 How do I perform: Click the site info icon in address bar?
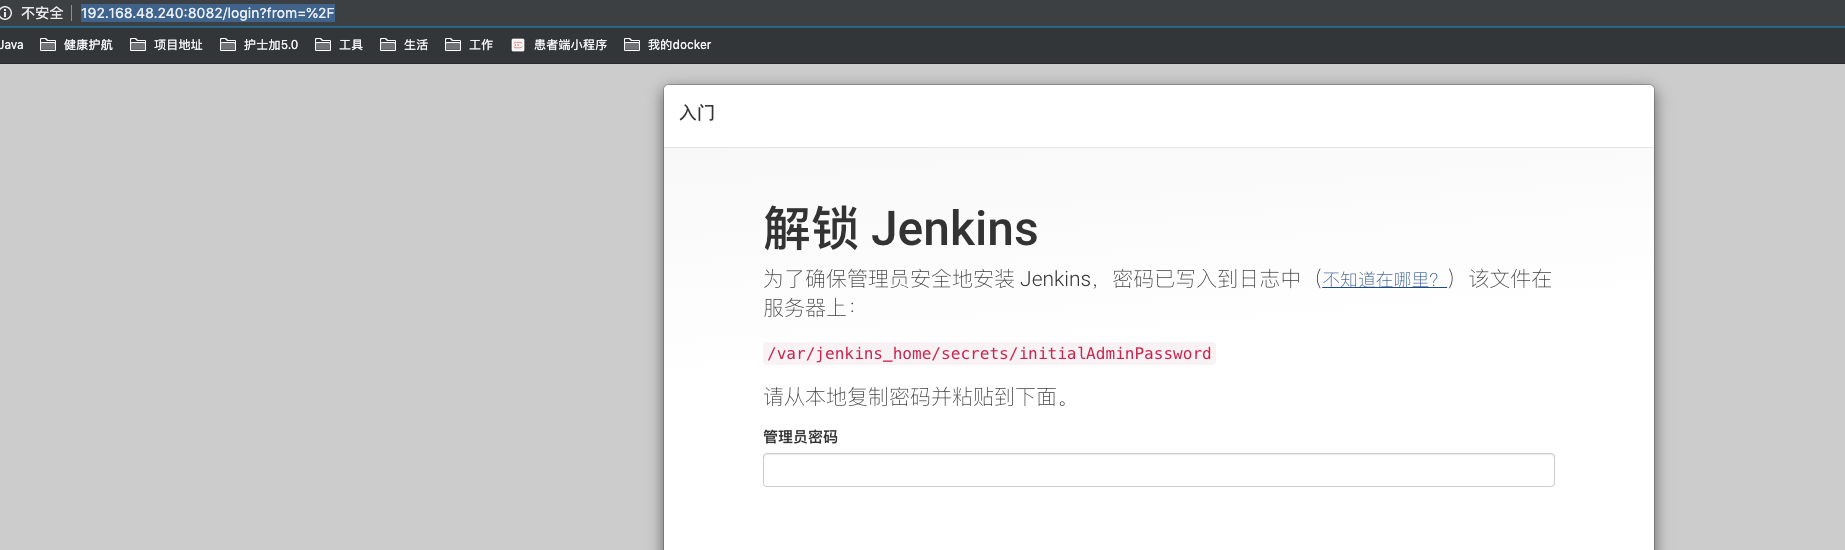tap(6, 13)
